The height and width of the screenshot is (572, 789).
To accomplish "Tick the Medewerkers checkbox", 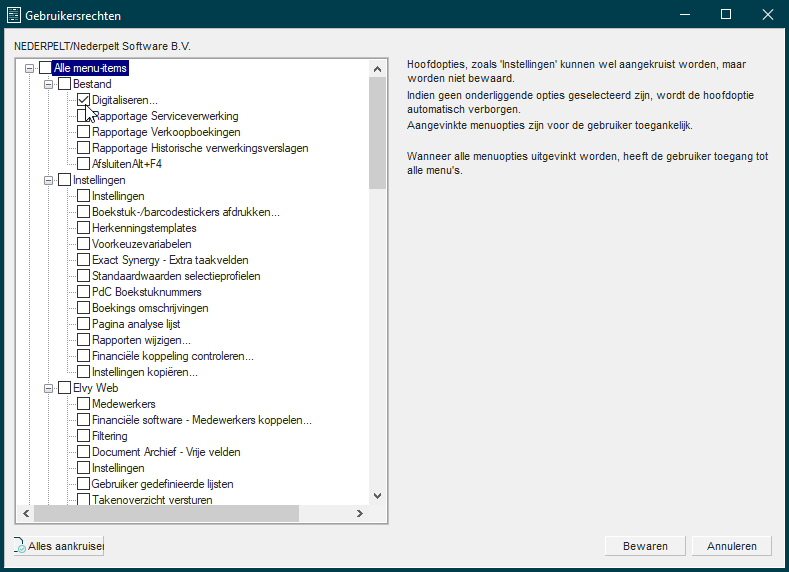I will 84,404.
